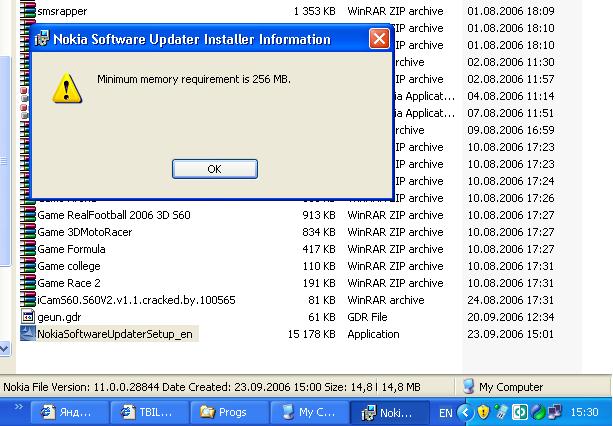Click the Safely Remove Hardware tray icon
Image resolution: width=613 pixels, height=426 pixels.
(x=501, y=412)
